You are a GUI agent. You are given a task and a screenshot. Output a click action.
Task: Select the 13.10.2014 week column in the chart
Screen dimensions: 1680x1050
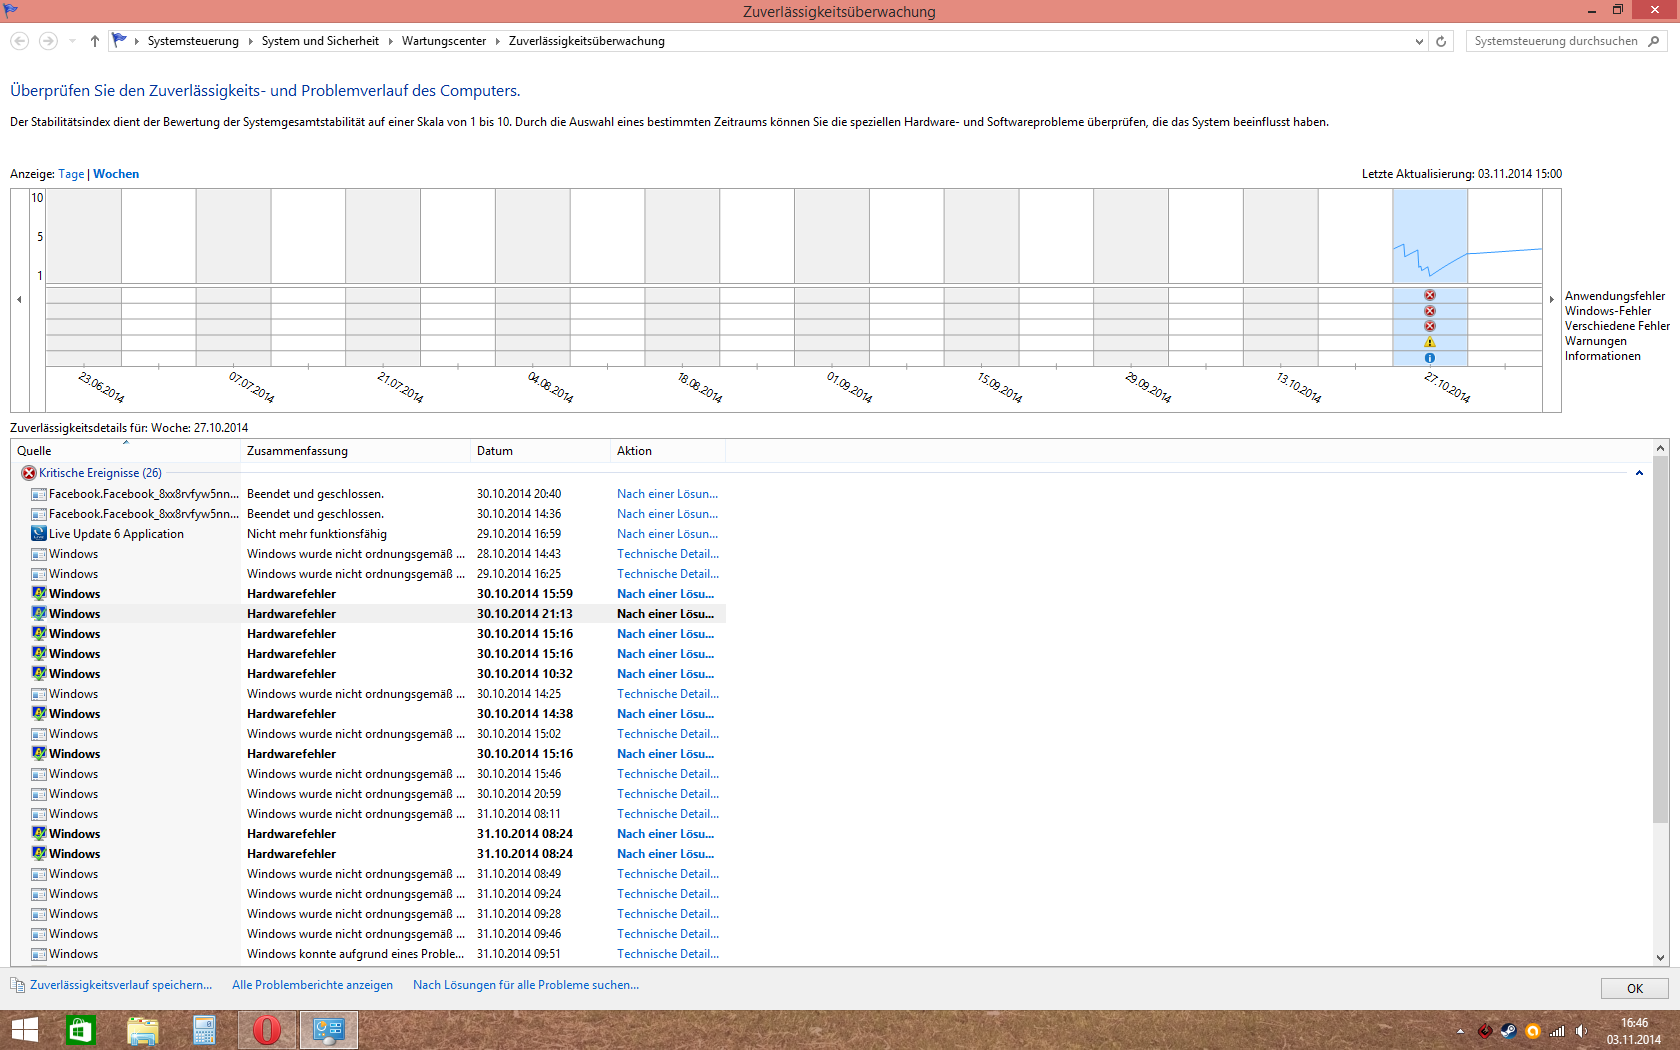(x=1280, y=278)
